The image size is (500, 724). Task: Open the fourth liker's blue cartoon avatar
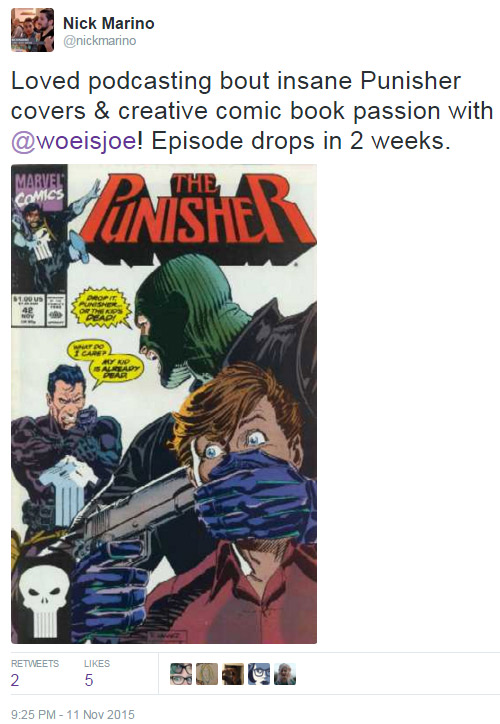(259, 674)
